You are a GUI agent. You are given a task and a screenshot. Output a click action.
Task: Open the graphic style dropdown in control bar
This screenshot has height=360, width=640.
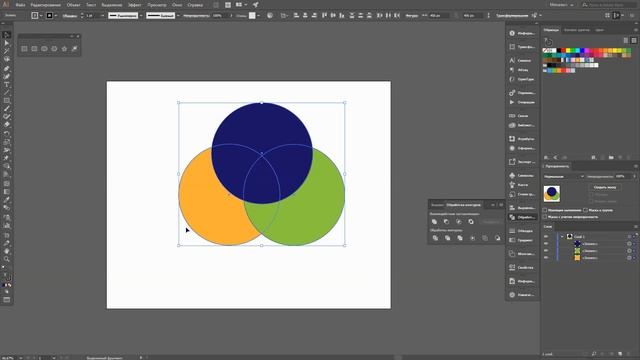click(259, 16)
